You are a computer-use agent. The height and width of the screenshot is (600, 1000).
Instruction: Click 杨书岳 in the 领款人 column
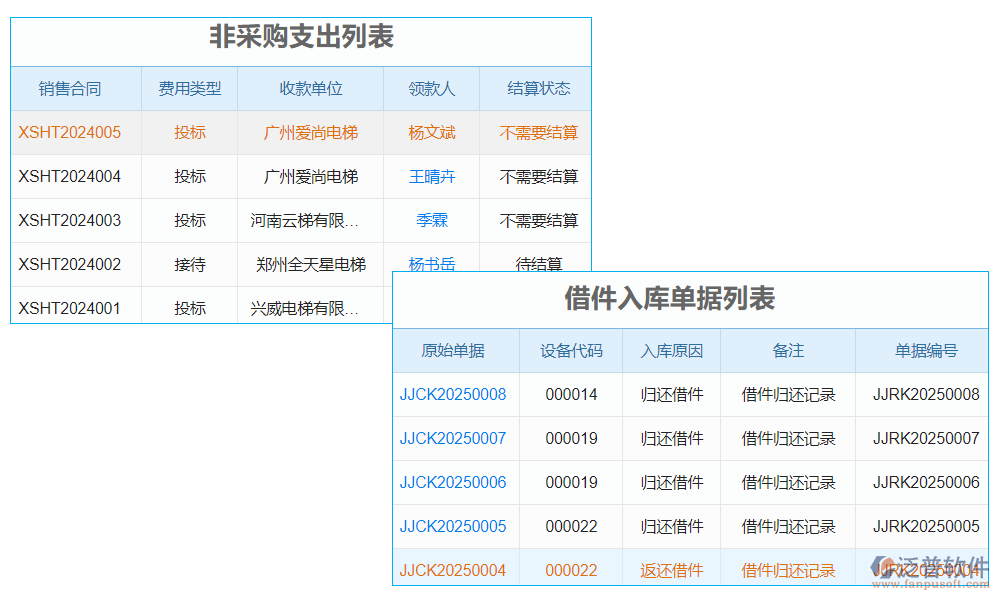(431, 264)
